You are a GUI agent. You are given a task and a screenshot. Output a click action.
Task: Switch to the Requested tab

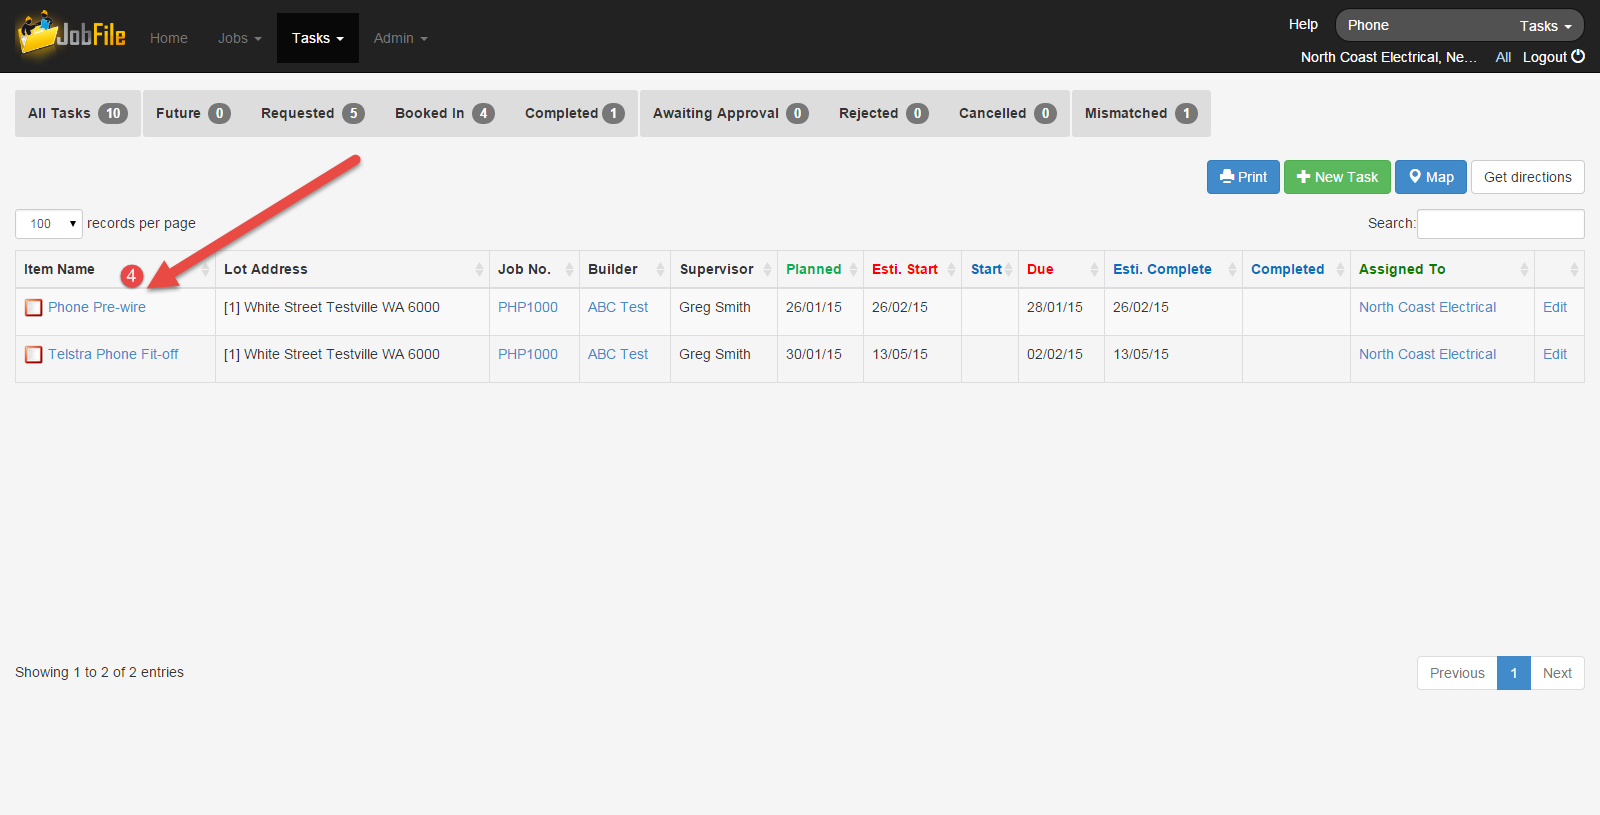point(312,113)
